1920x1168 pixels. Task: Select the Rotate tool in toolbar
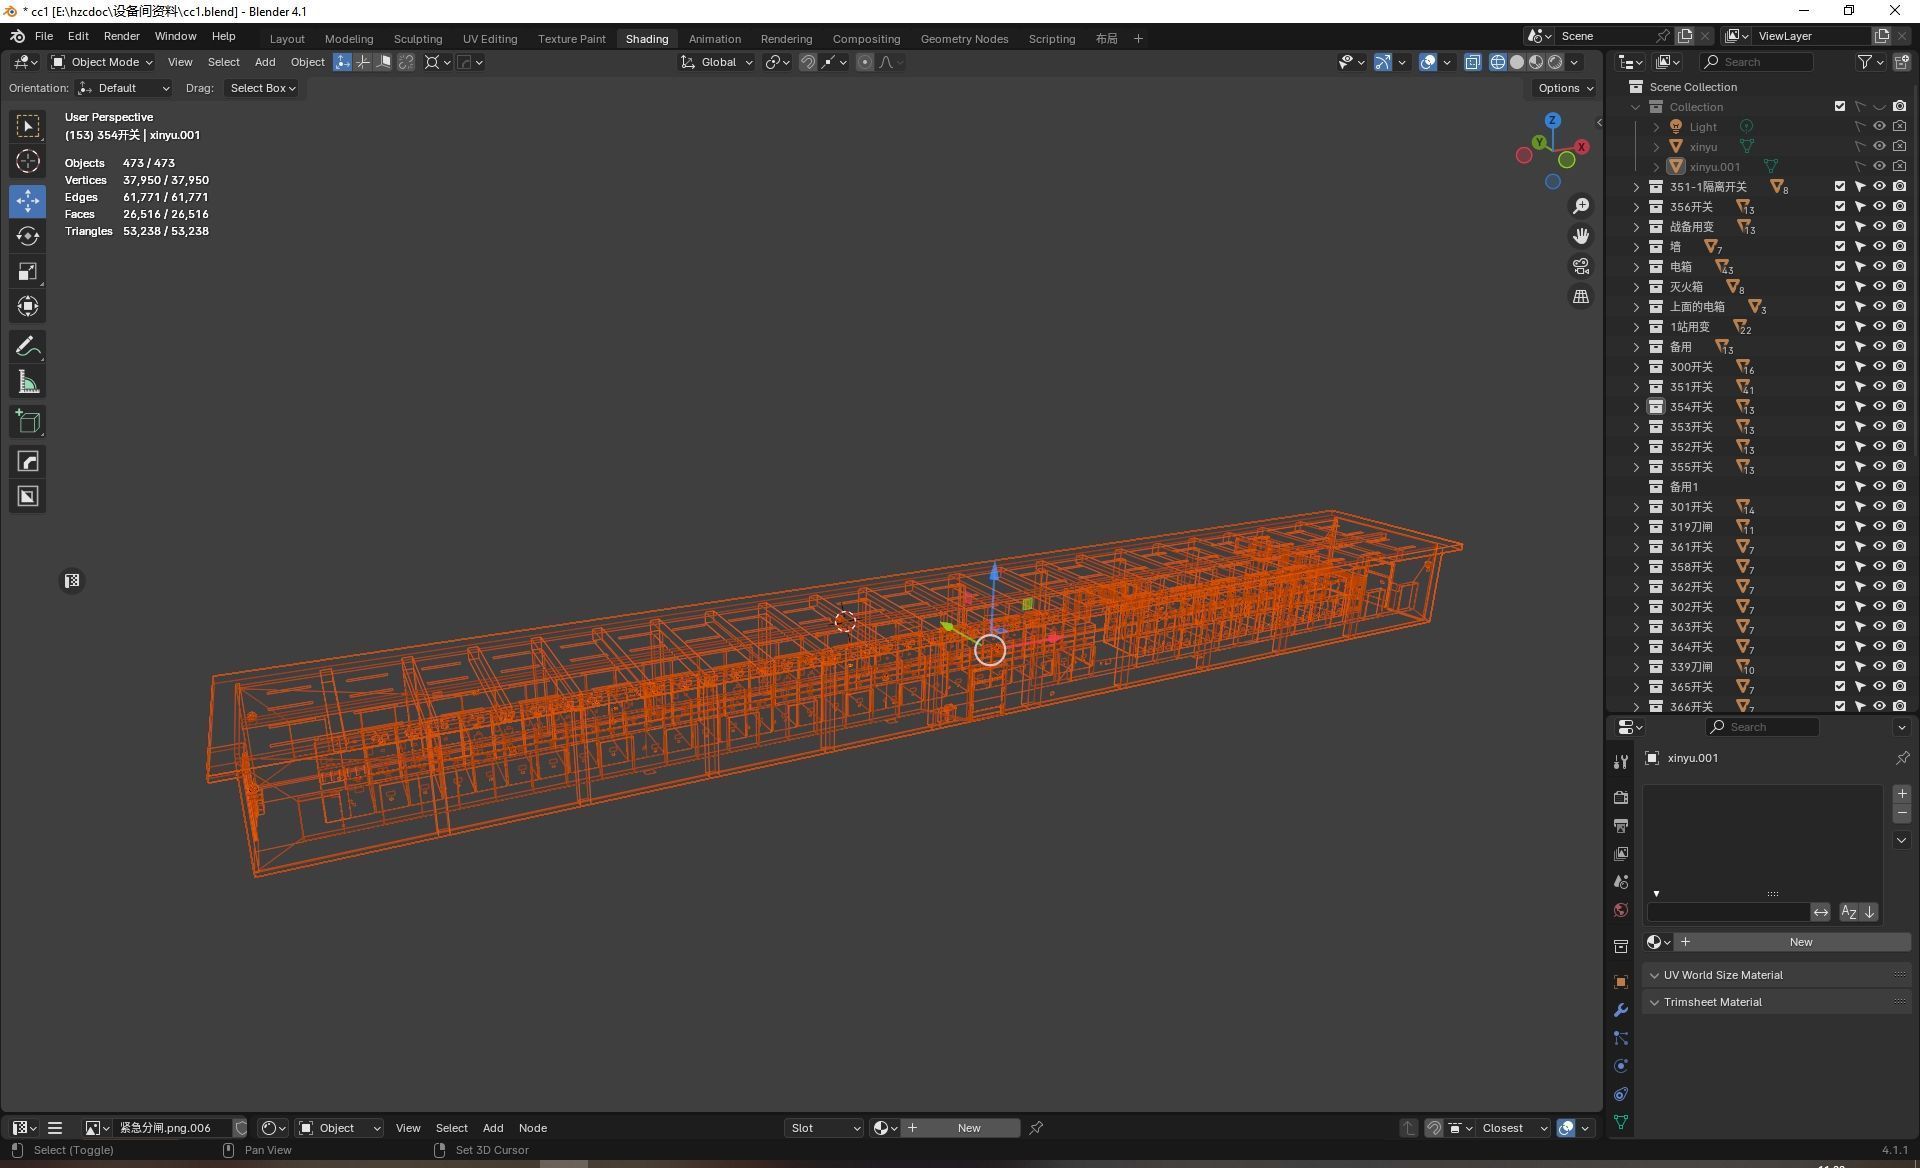click(28, 236)
